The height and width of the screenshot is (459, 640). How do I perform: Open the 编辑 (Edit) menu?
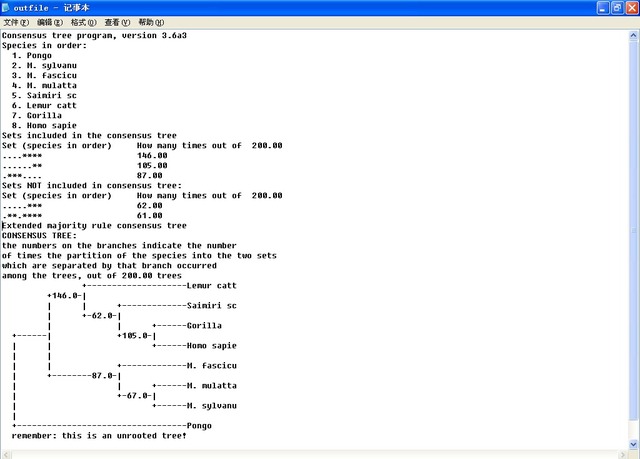[x=49, y=22]
